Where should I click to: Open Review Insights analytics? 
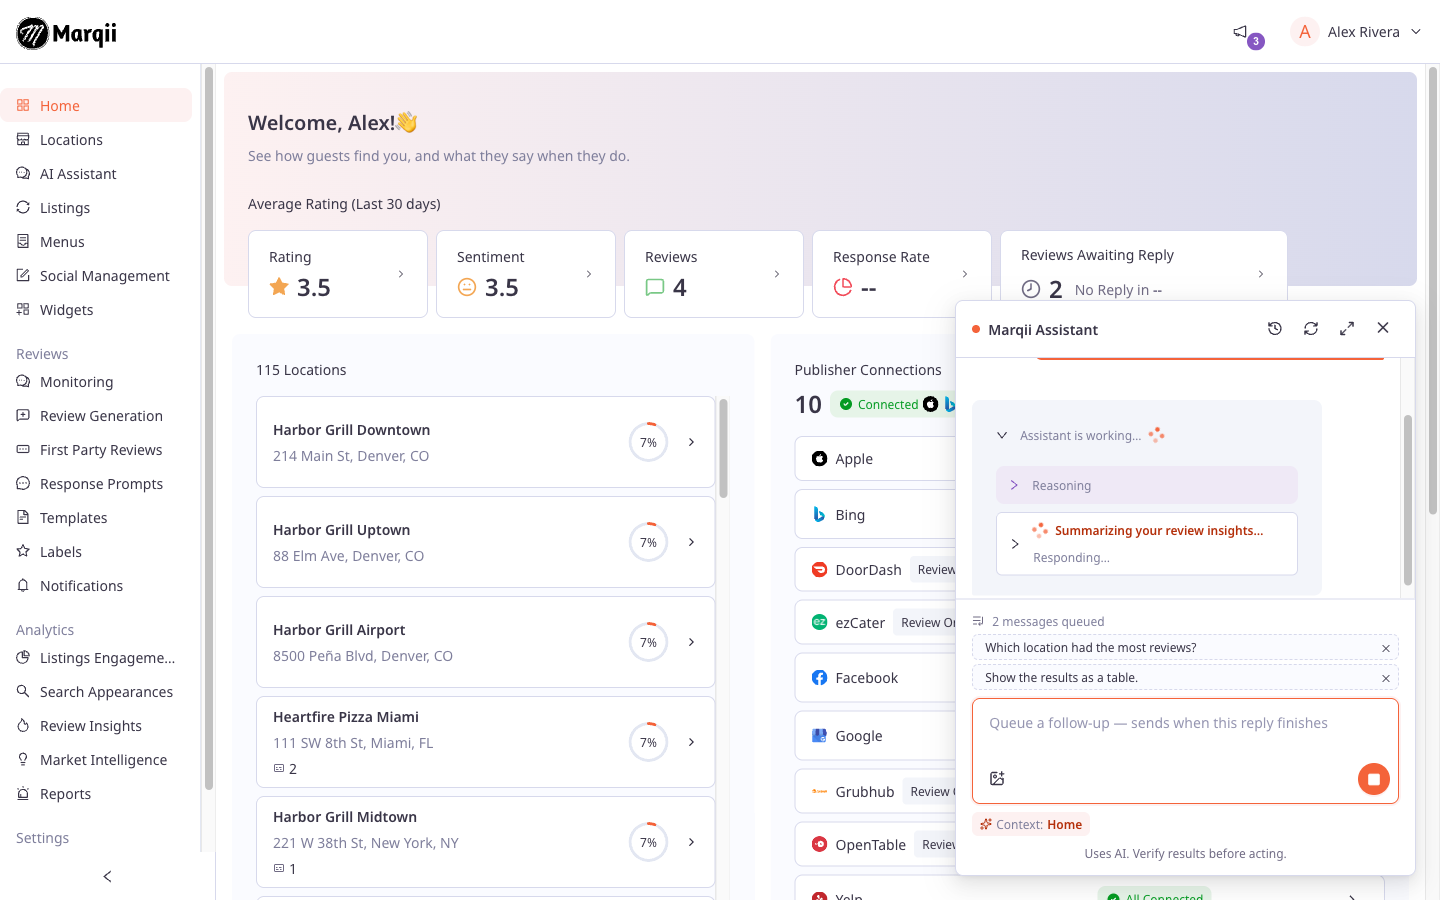point(96,726)
